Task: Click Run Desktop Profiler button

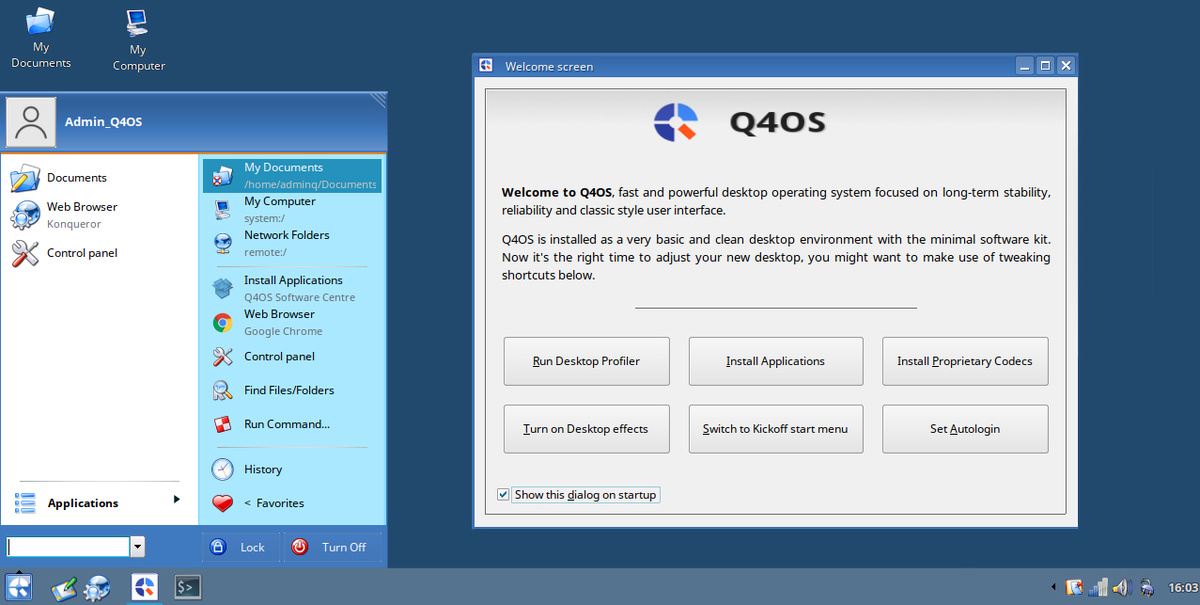Action: [x=586, y=361]
